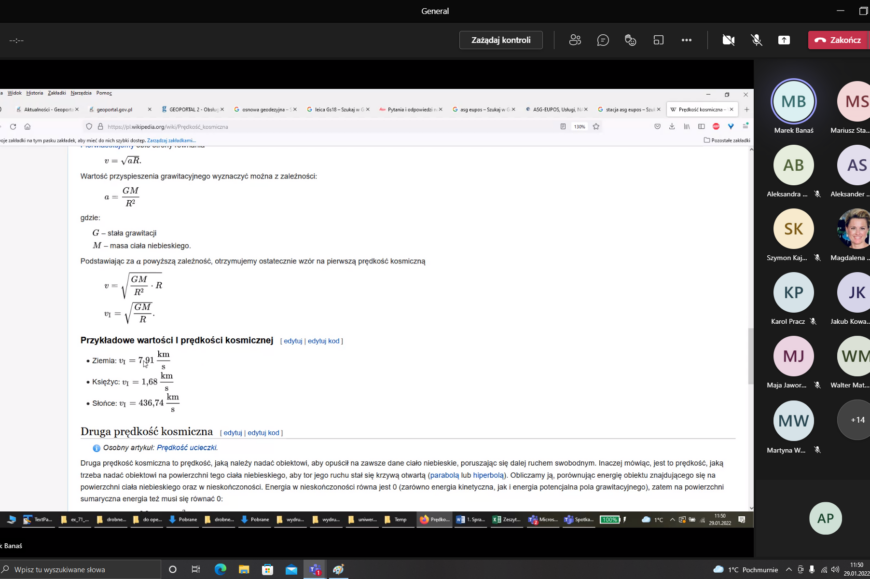Open the Pomoc menu in Firefox
870x579 pixels.
104,93
